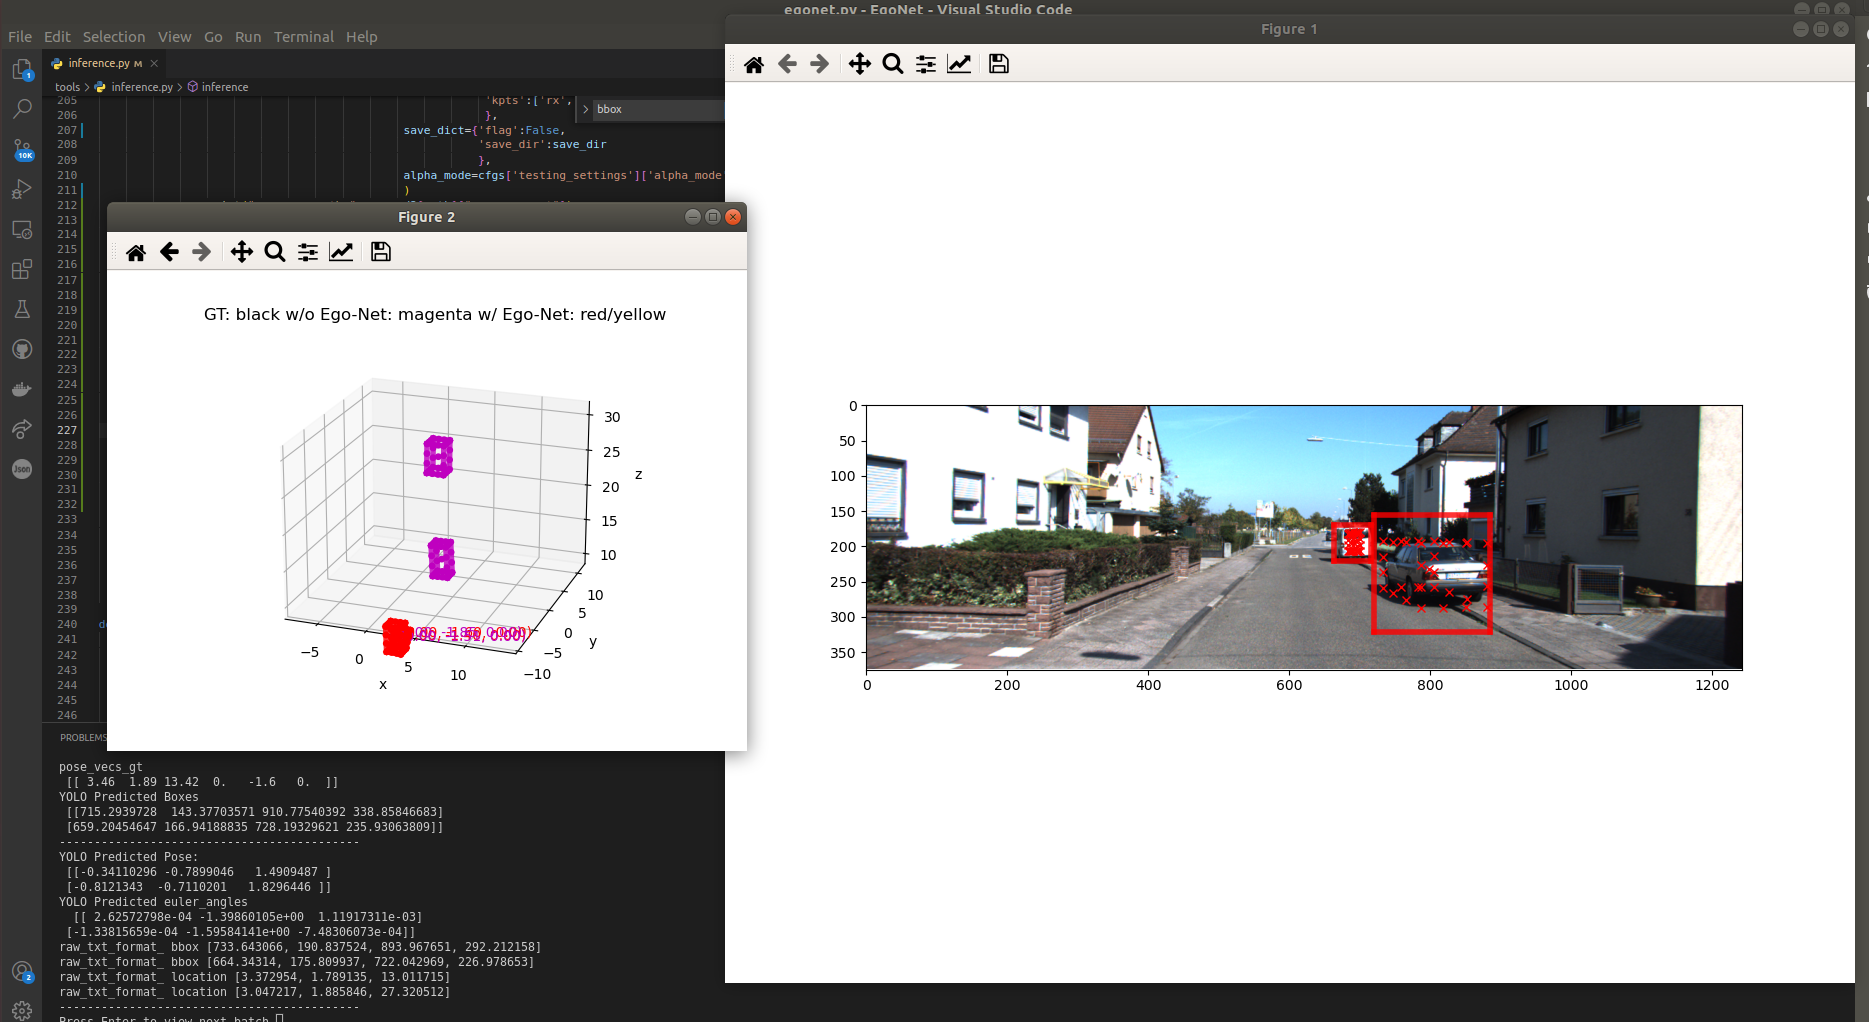Expand the tools folder breadcrumb
1869x1022 pixels.
pyautogui.click(x=67, y=87)
